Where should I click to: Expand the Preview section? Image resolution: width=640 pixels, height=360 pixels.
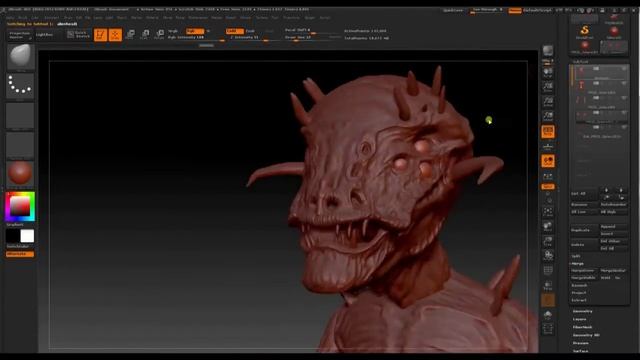coord(580,343)
